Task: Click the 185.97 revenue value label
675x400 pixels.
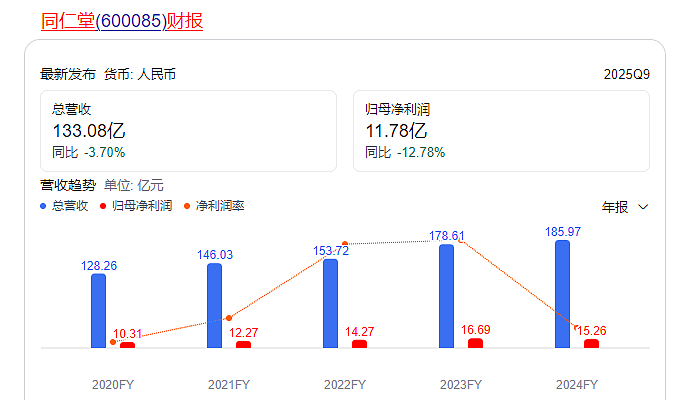Action: click(563, 232)
